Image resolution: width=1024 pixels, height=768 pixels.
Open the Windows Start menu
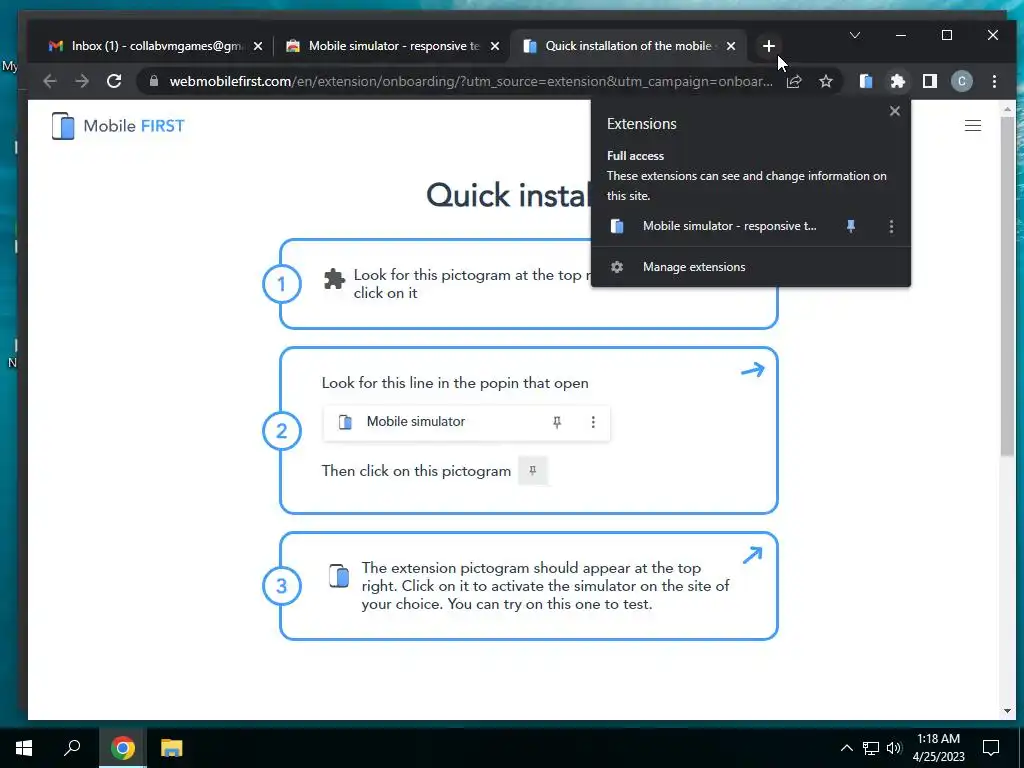click(24, 748)
